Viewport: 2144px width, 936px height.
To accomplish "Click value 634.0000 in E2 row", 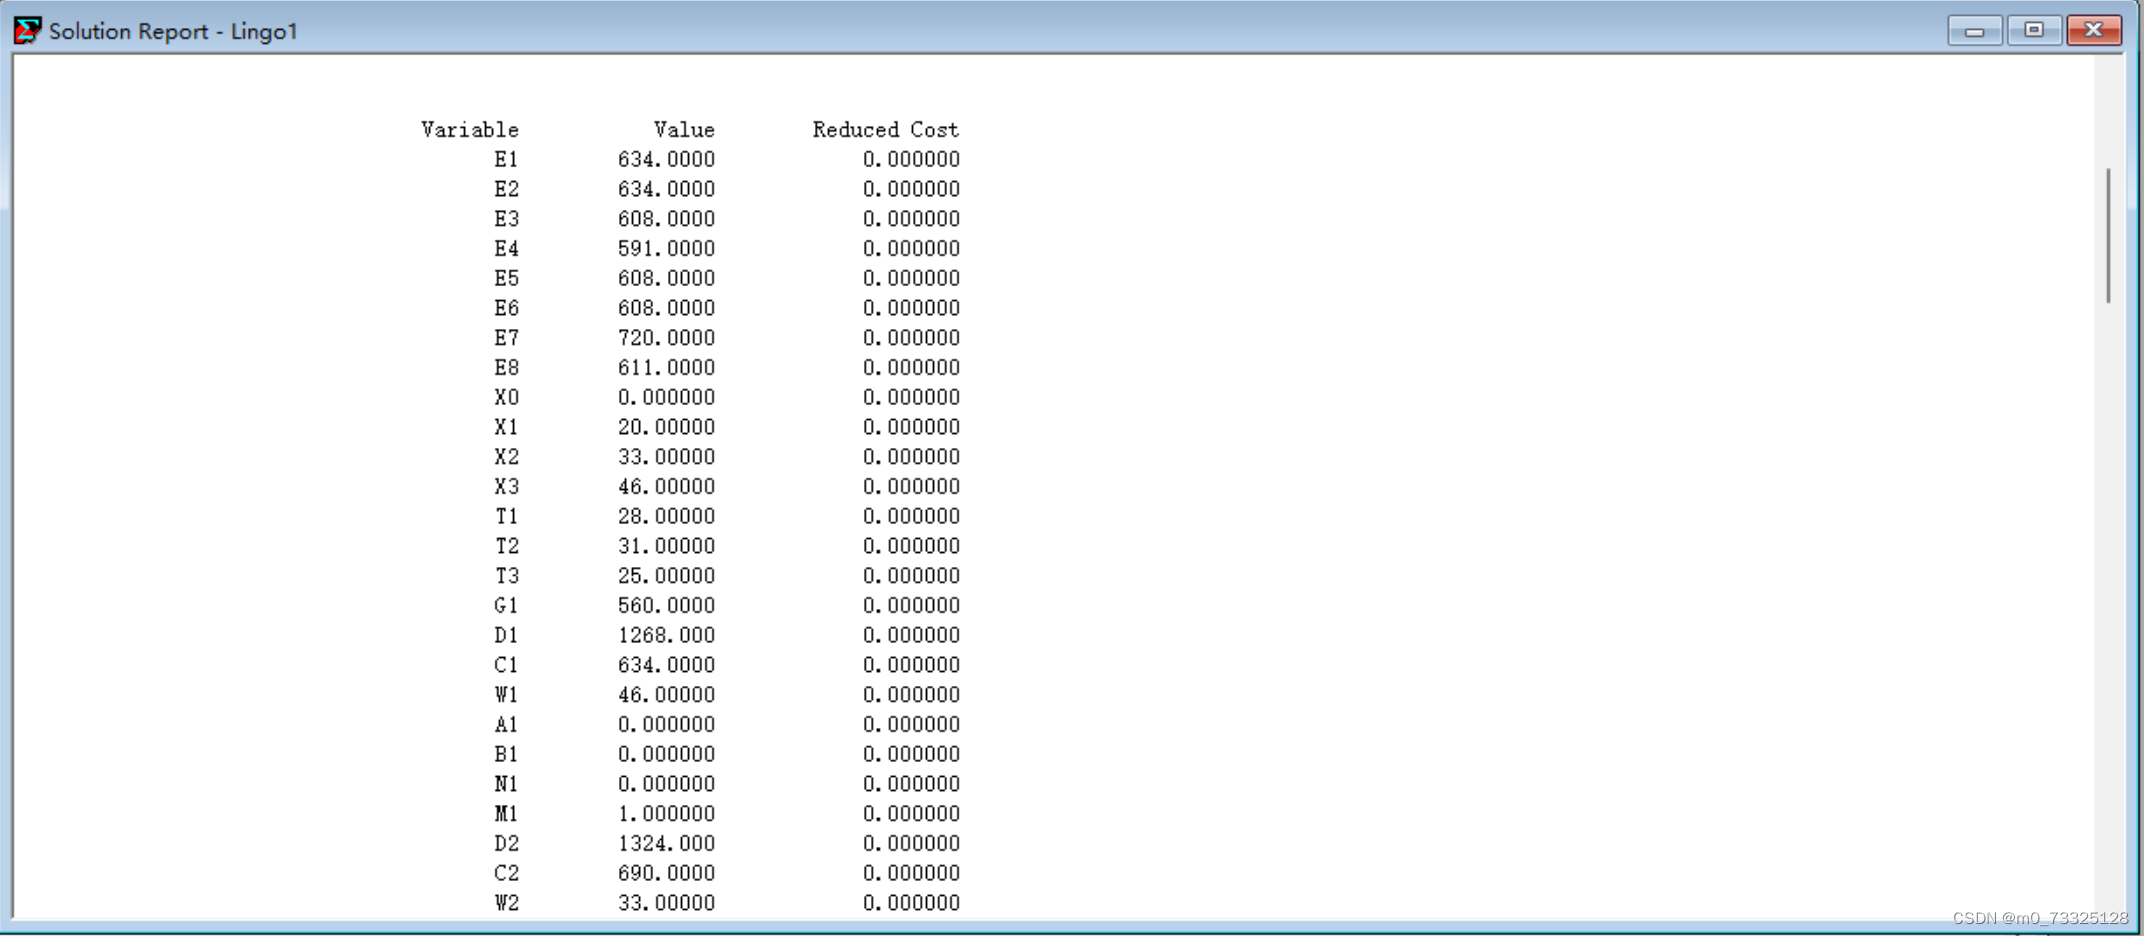I will coord(666,189).
